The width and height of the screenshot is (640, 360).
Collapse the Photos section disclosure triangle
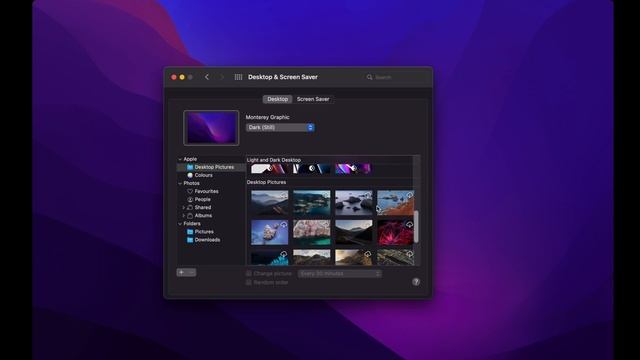pos(180,183)
